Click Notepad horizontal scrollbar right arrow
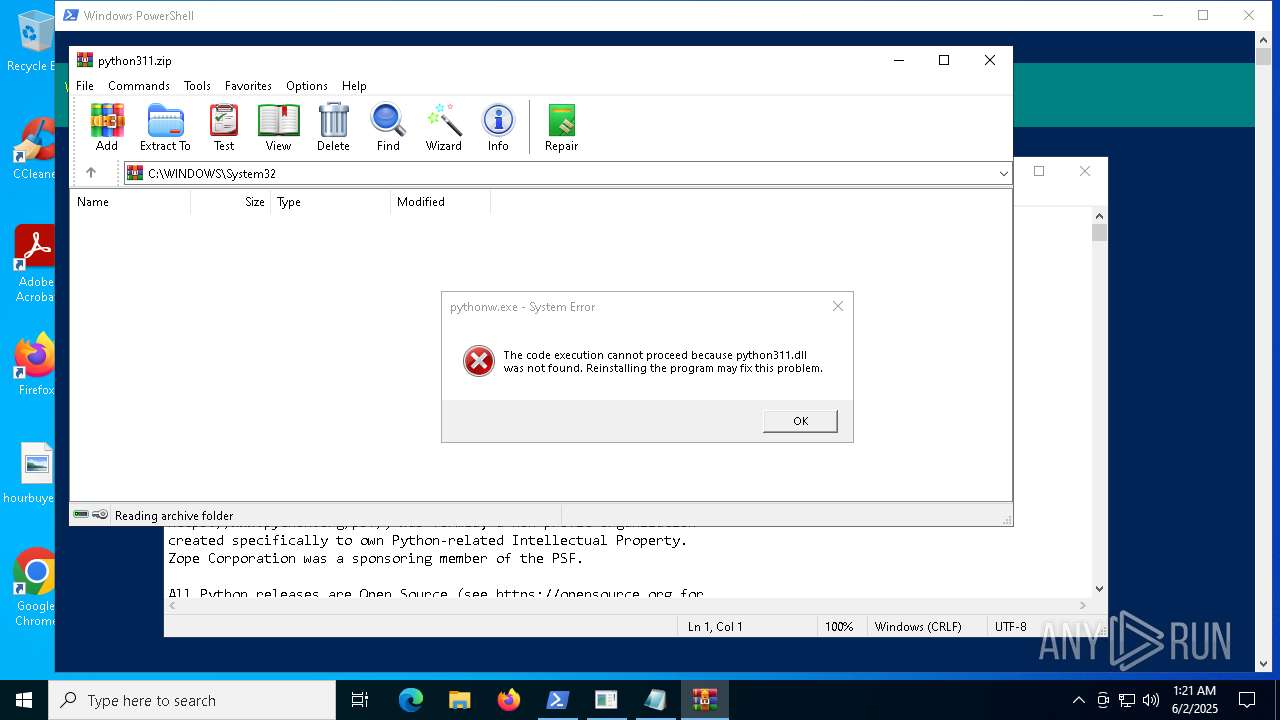1280x720 pixels. point(1083,605)
